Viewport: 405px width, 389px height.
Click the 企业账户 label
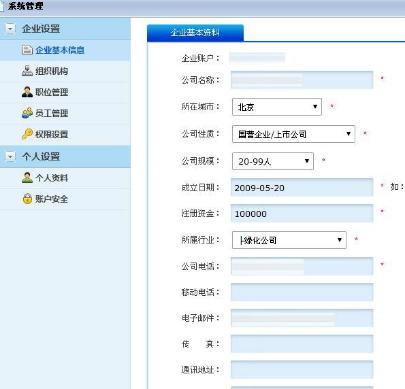pyautogui.click(x=200, y=58)
